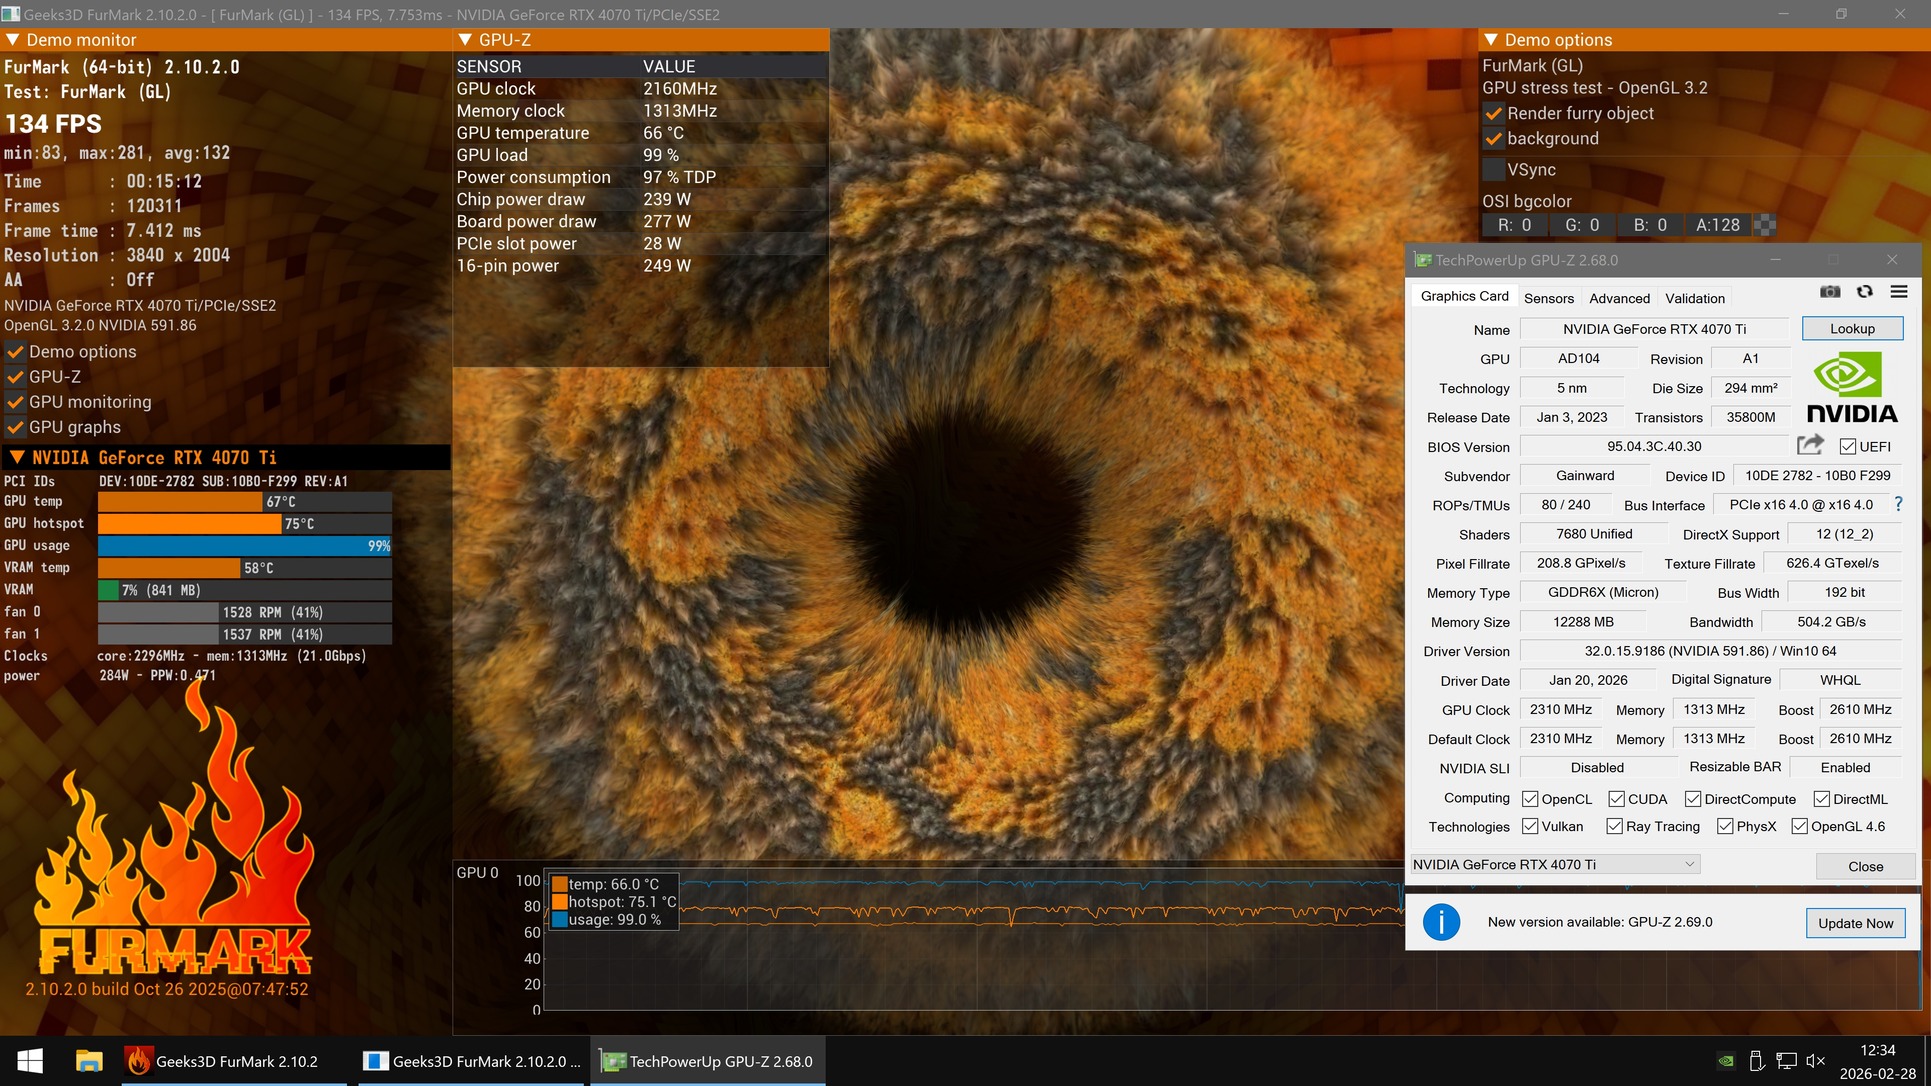The width and height of the screenshot is (1931, 1086).
Task: Click the GPU-Z screenshot camera icon
Action: (x=1829, y=292)
